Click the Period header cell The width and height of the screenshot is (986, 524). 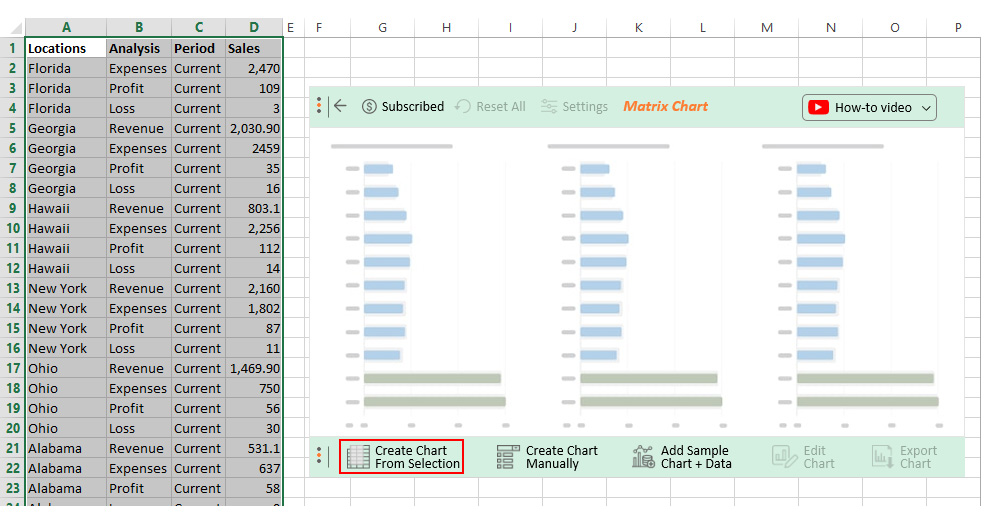[199, 48]
